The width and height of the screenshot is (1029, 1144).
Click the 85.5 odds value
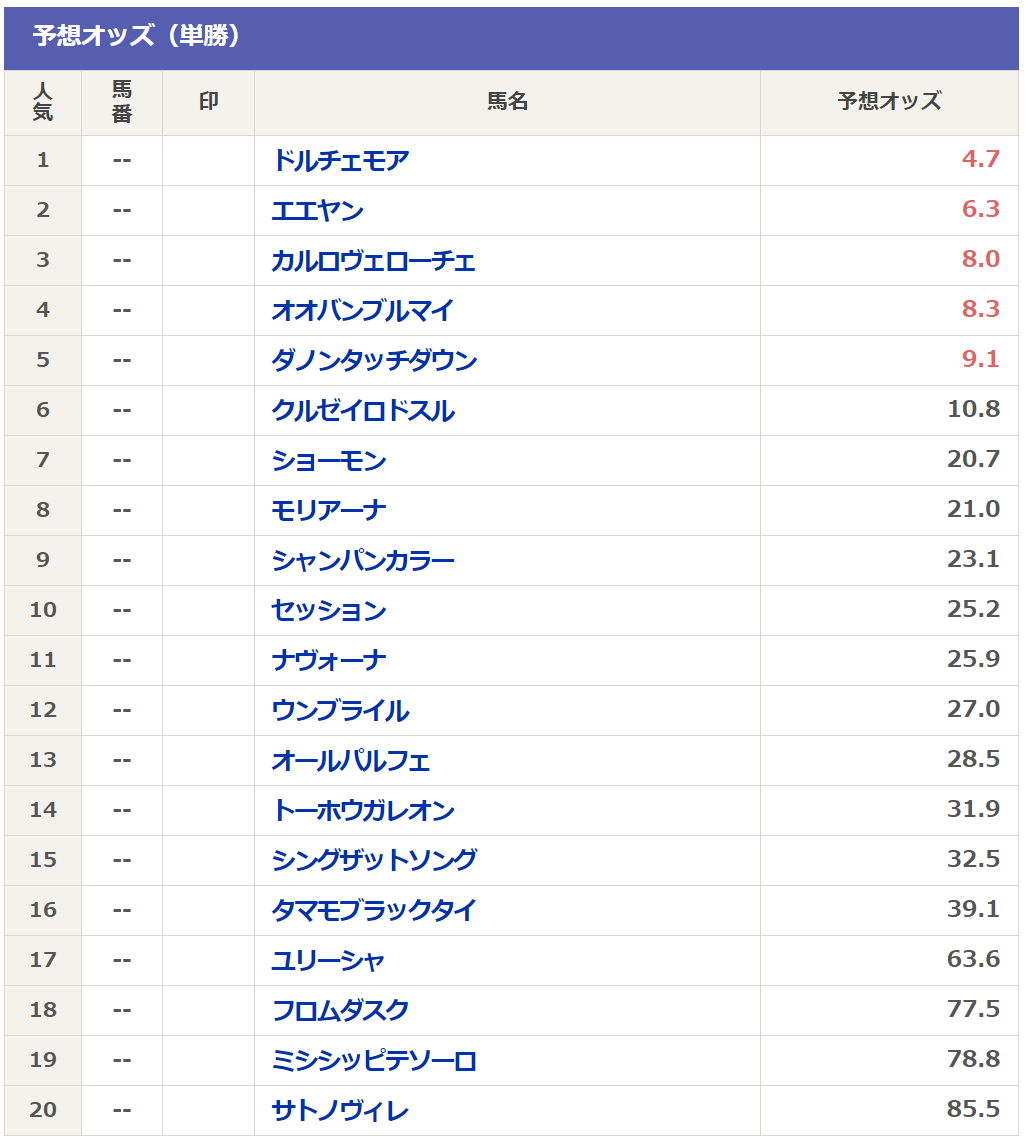(974, 1108)
